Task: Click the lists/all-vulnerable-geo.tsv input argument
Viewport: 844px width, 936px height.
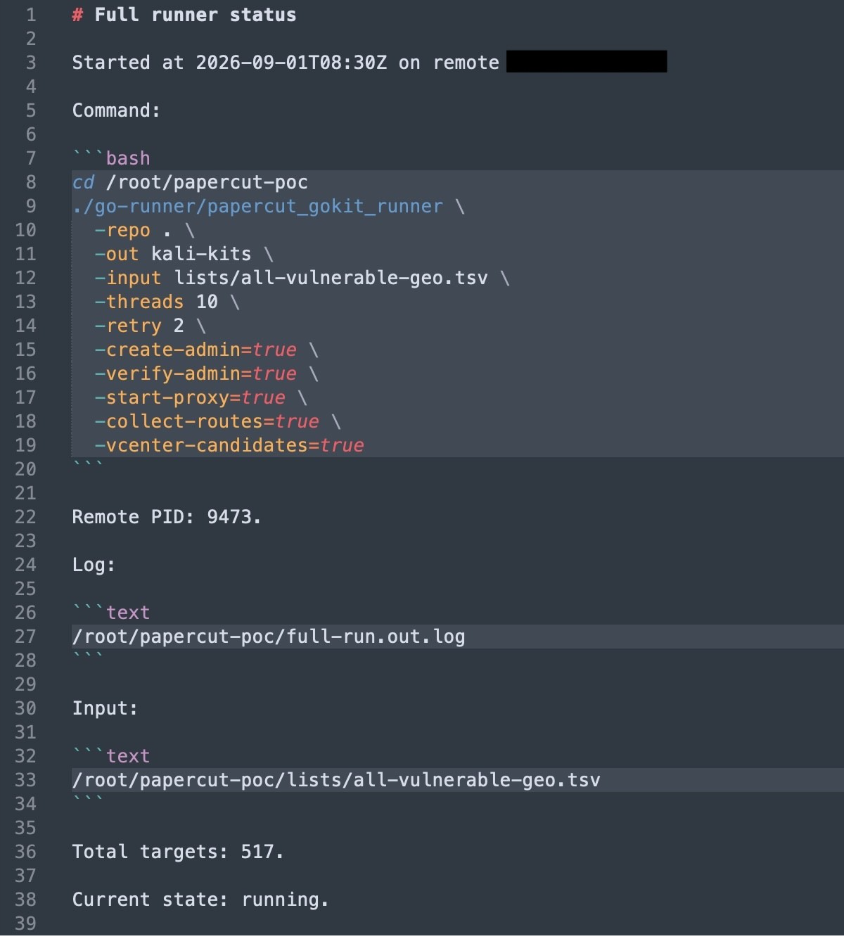Action: pos(331,278)
